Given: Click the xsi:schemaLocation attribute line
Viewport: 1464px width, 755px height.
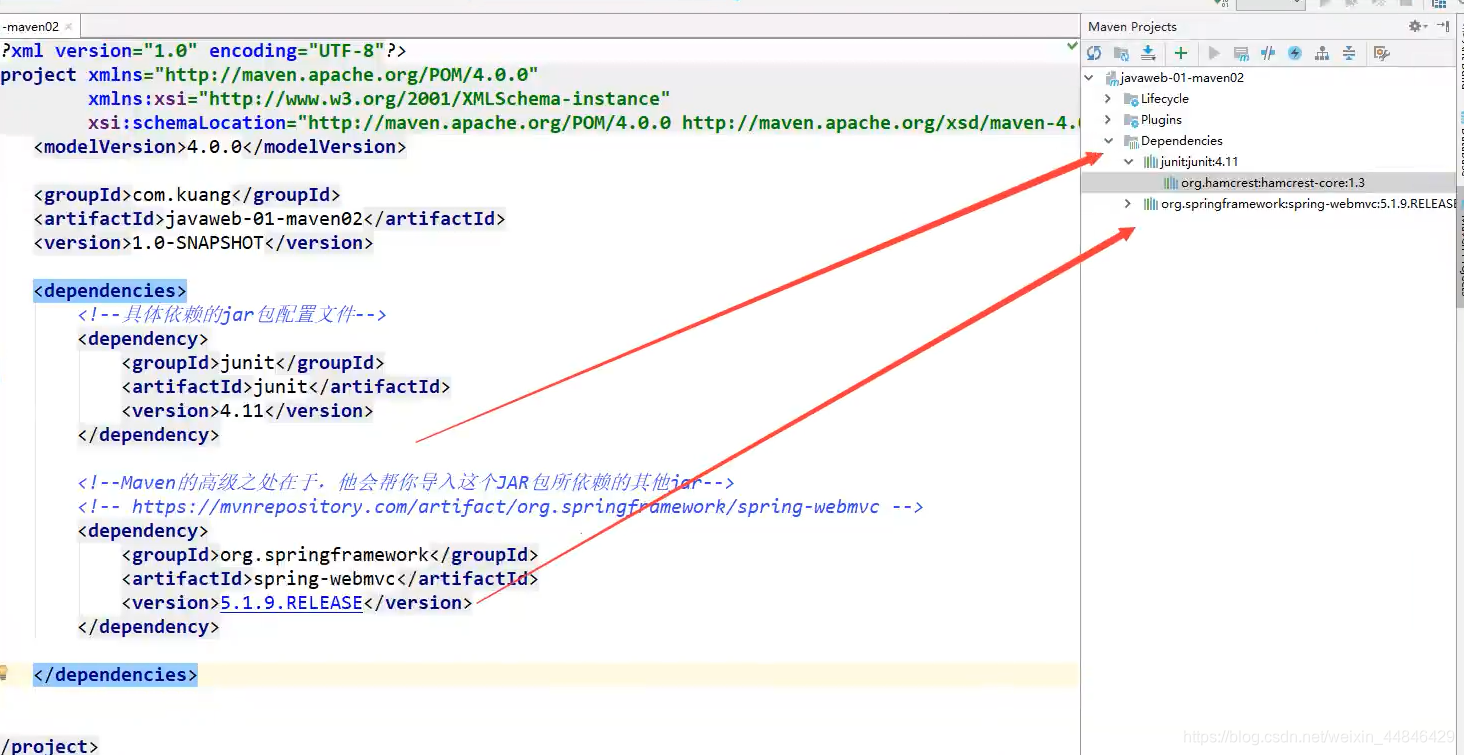Looking at the screenshot, I should (583, 123).
